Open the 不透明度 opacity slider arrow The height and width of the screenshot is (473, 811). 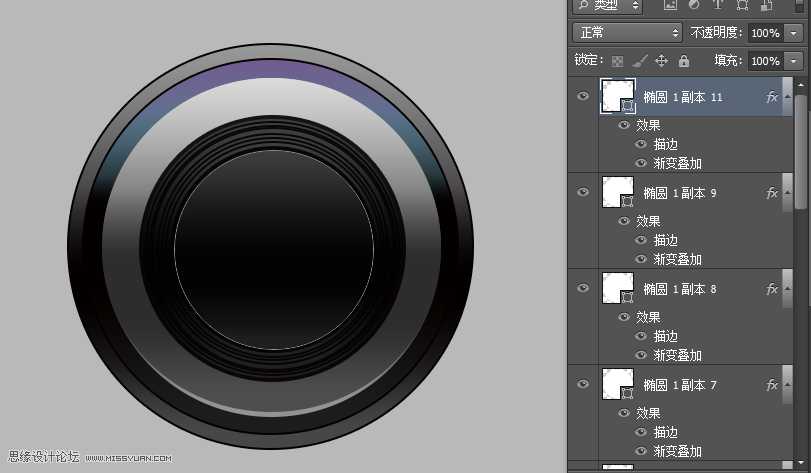coord(794,33)
